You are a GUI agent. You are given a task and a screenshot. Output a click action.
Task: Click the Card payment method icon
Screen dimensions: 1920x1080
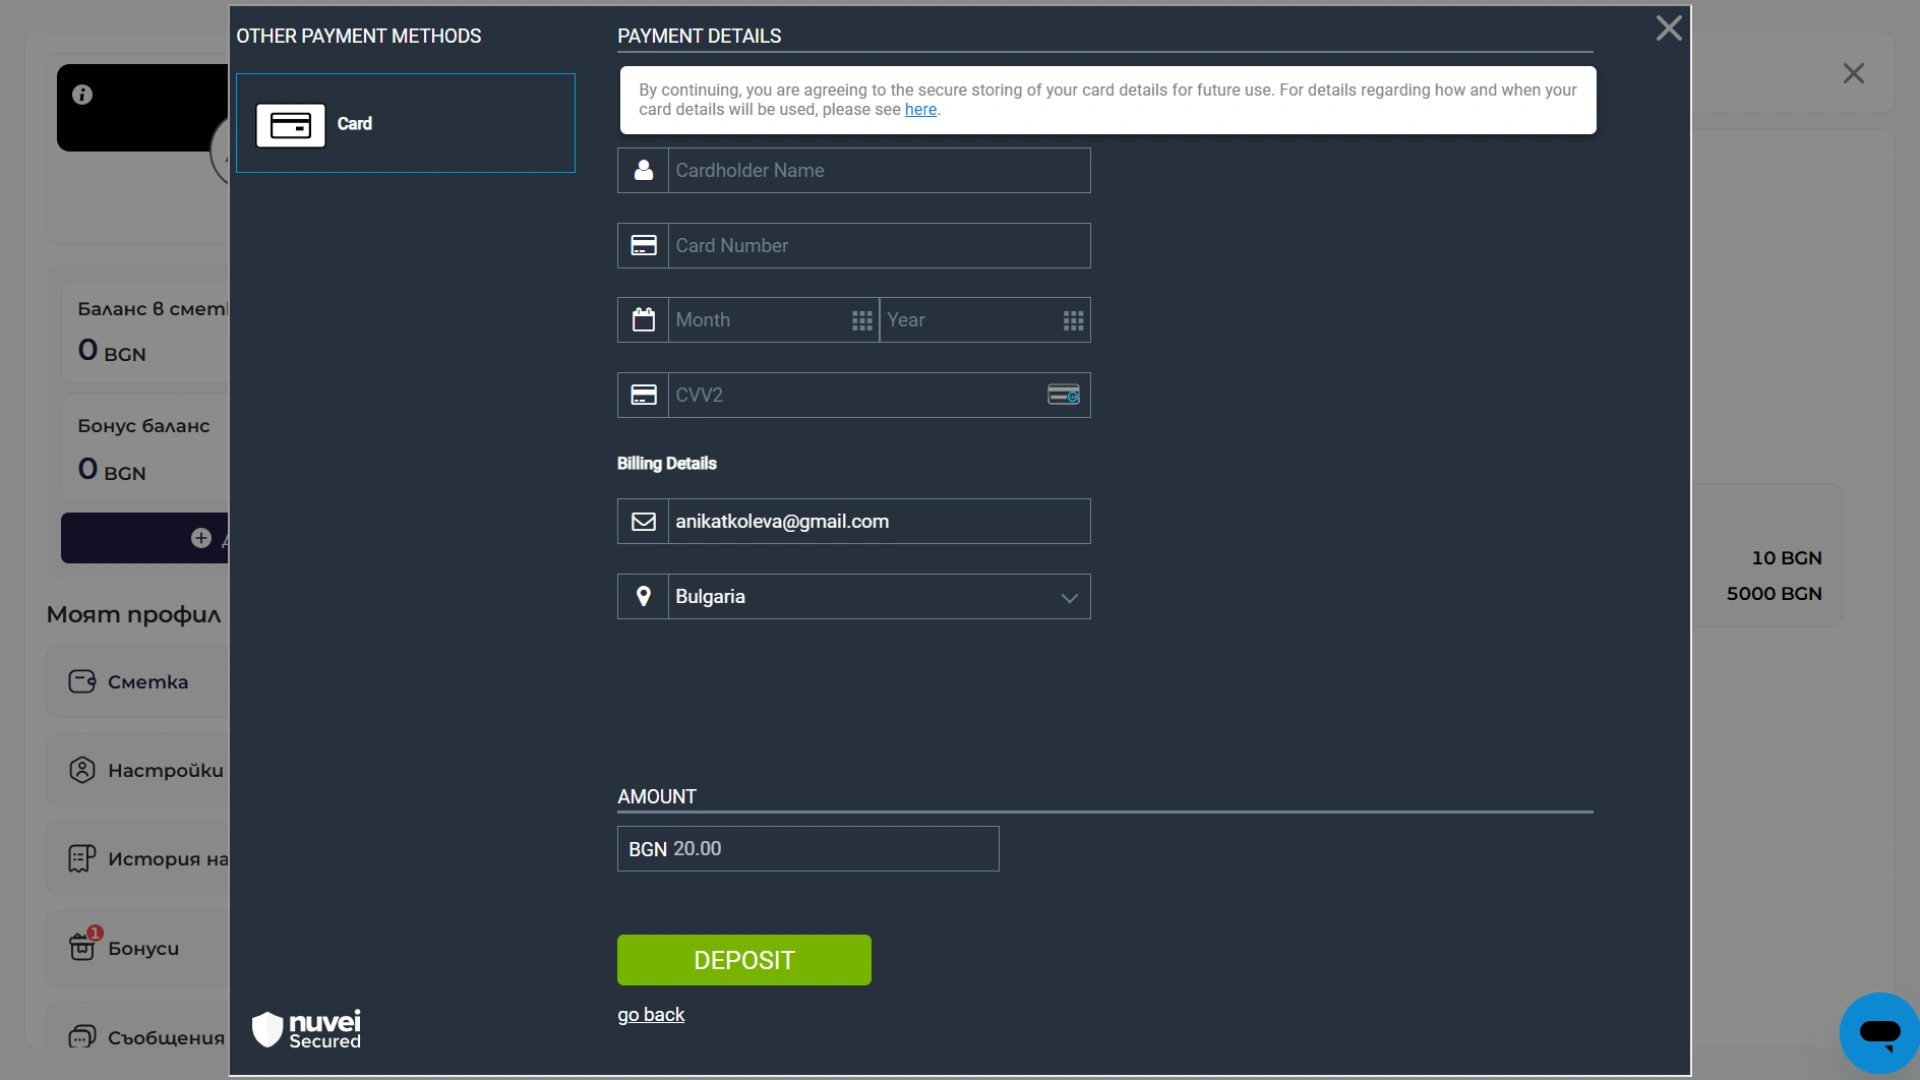point(290,125)
